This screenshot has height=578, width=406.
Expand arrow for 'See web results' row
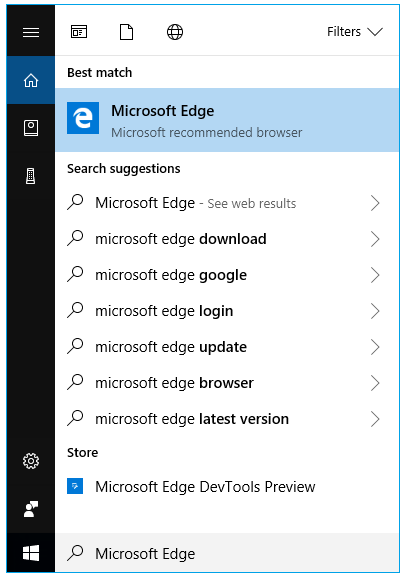tap(375, 203)
